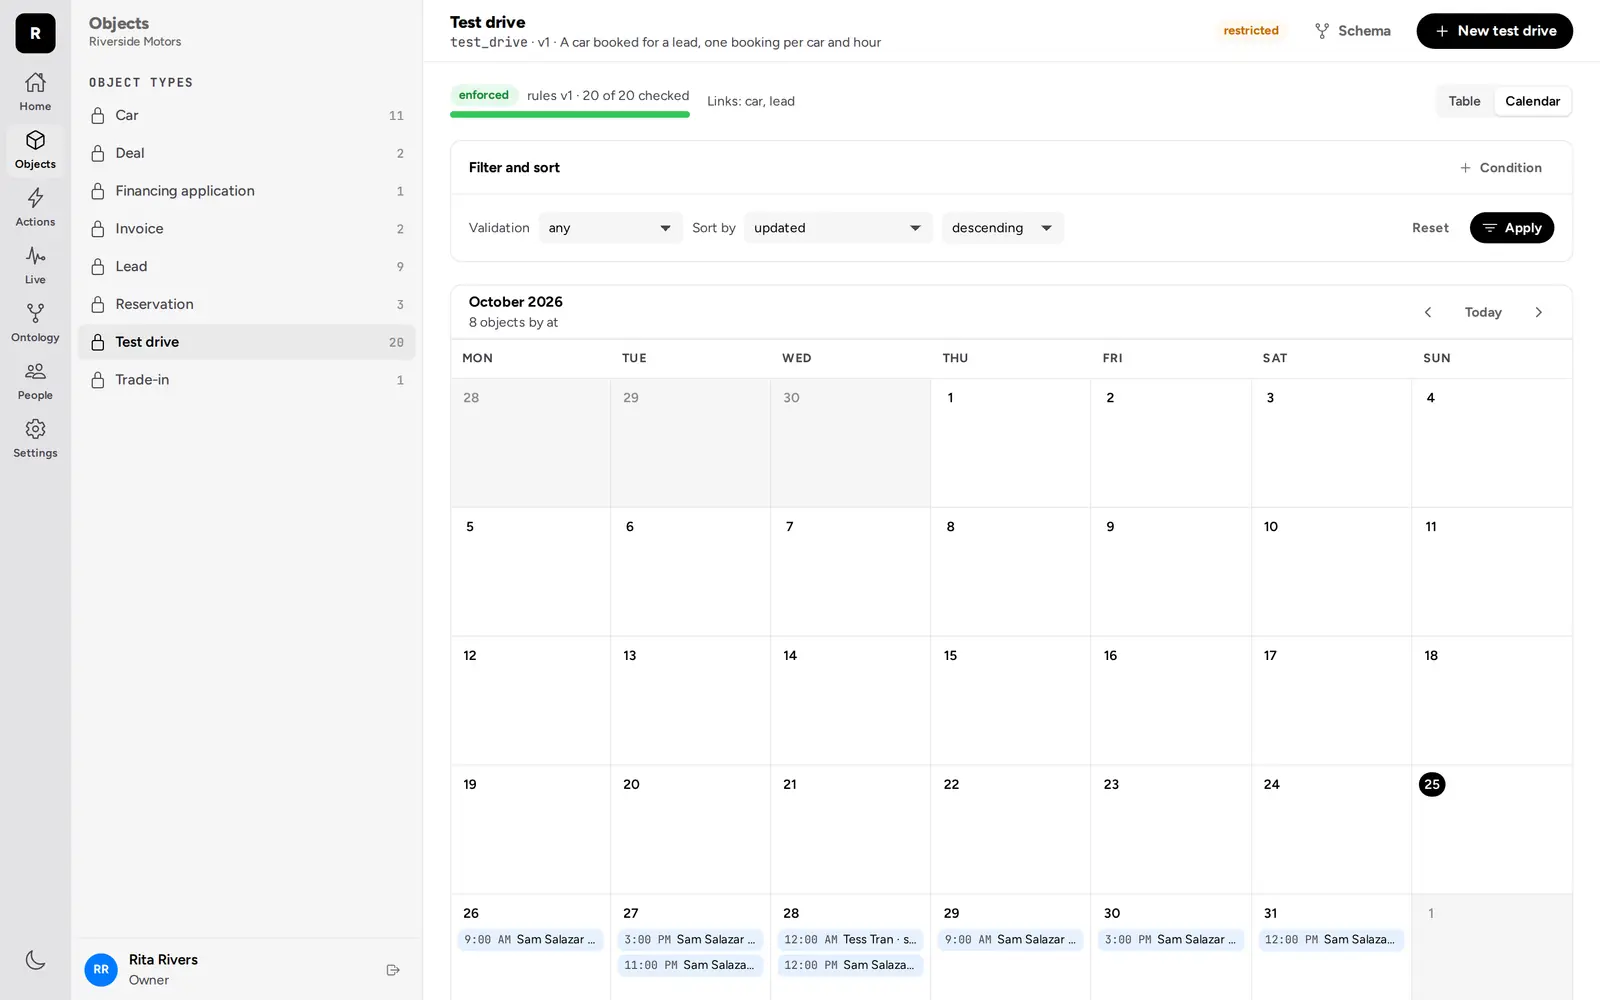Select the Car object type
Viewport: 1600px width, 1000px height.
point(247,115)
